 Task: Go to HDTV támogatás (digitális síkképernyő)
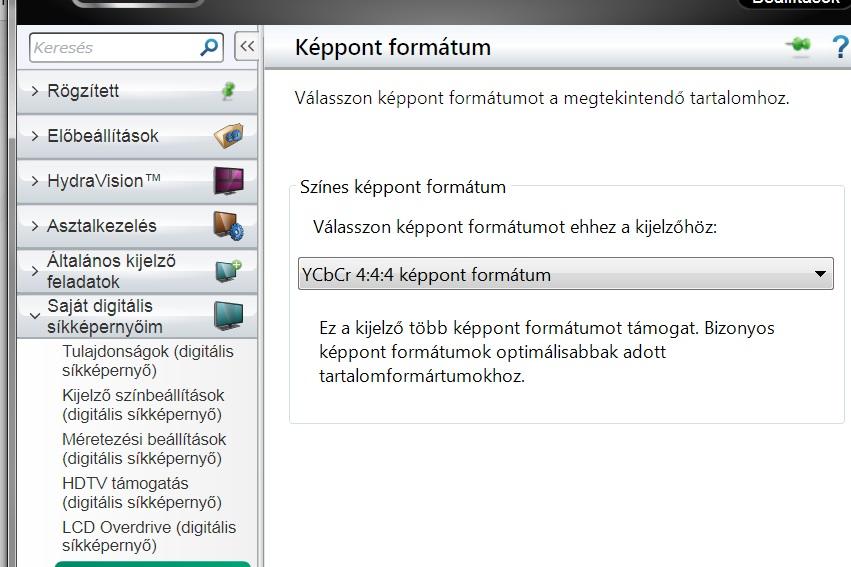coord(142,493)
